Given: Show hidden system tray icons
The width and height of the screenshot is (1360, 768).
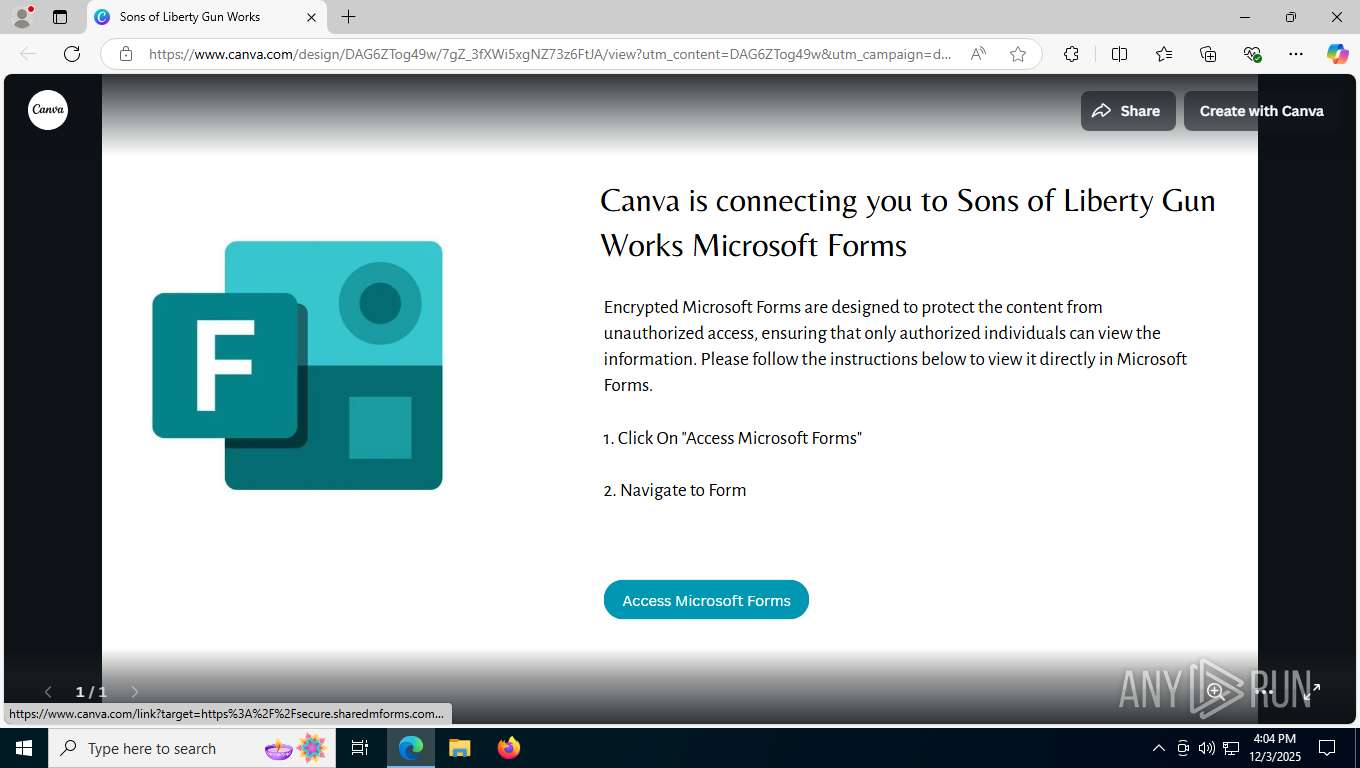Looking at the screenshot, I should [1159, 748].
